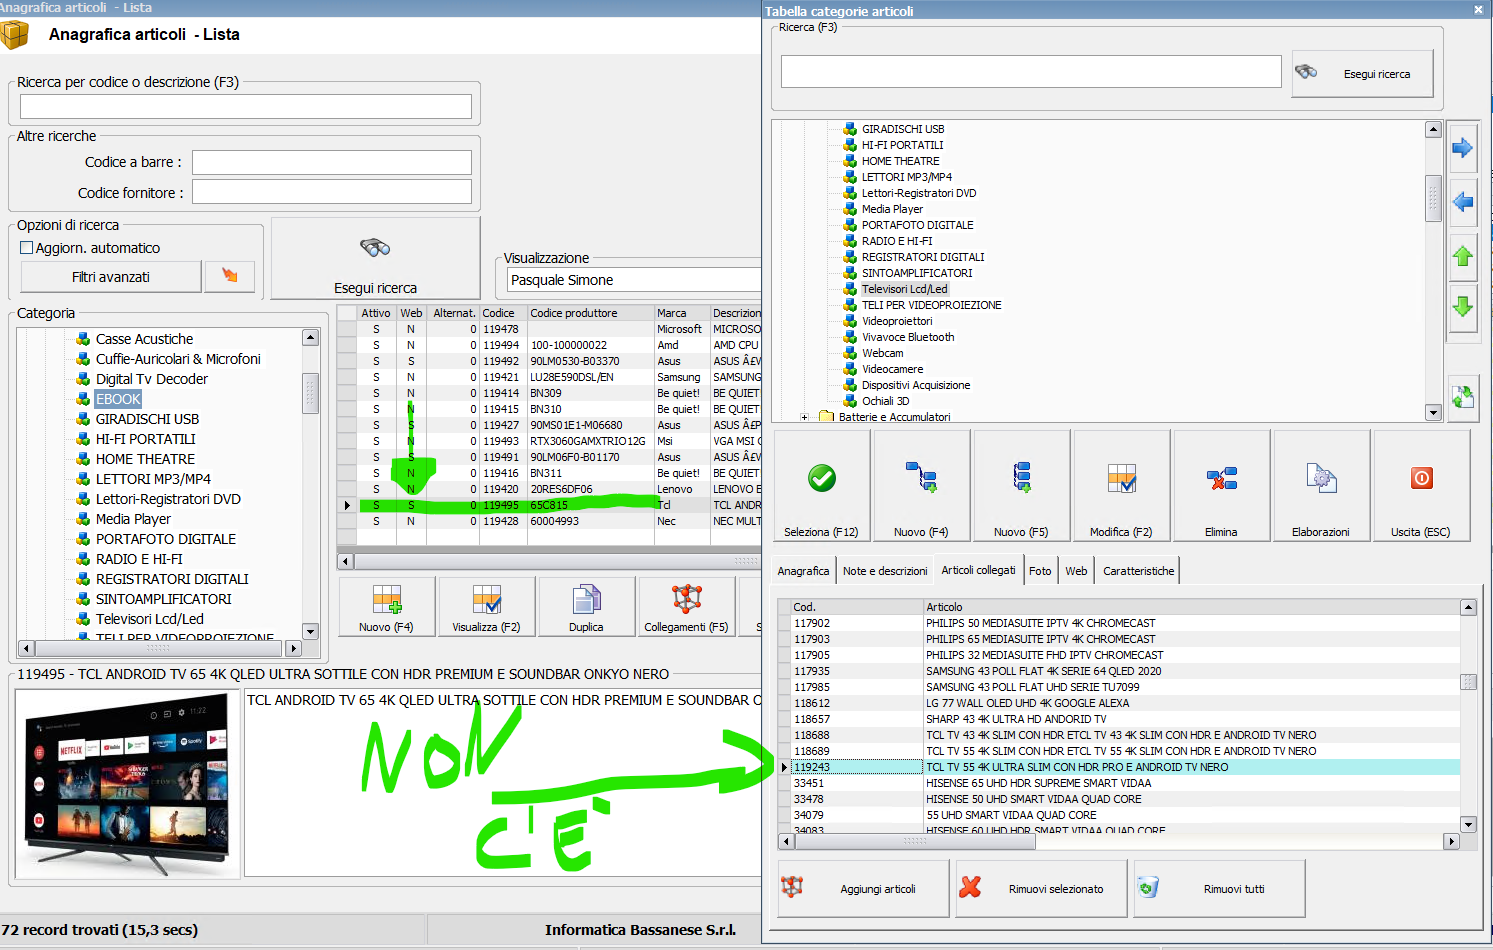Select the Articoli collegati tab
Image resolution: width=1493 pixels, height=950 pixels.
[x=978, y=570]
